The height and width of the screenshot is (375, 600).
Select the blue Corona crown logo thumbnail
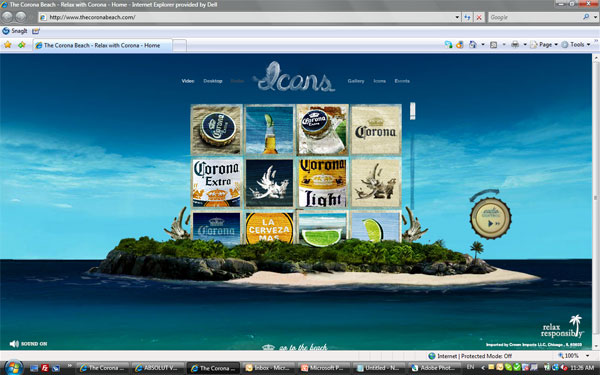pos(217,227)
